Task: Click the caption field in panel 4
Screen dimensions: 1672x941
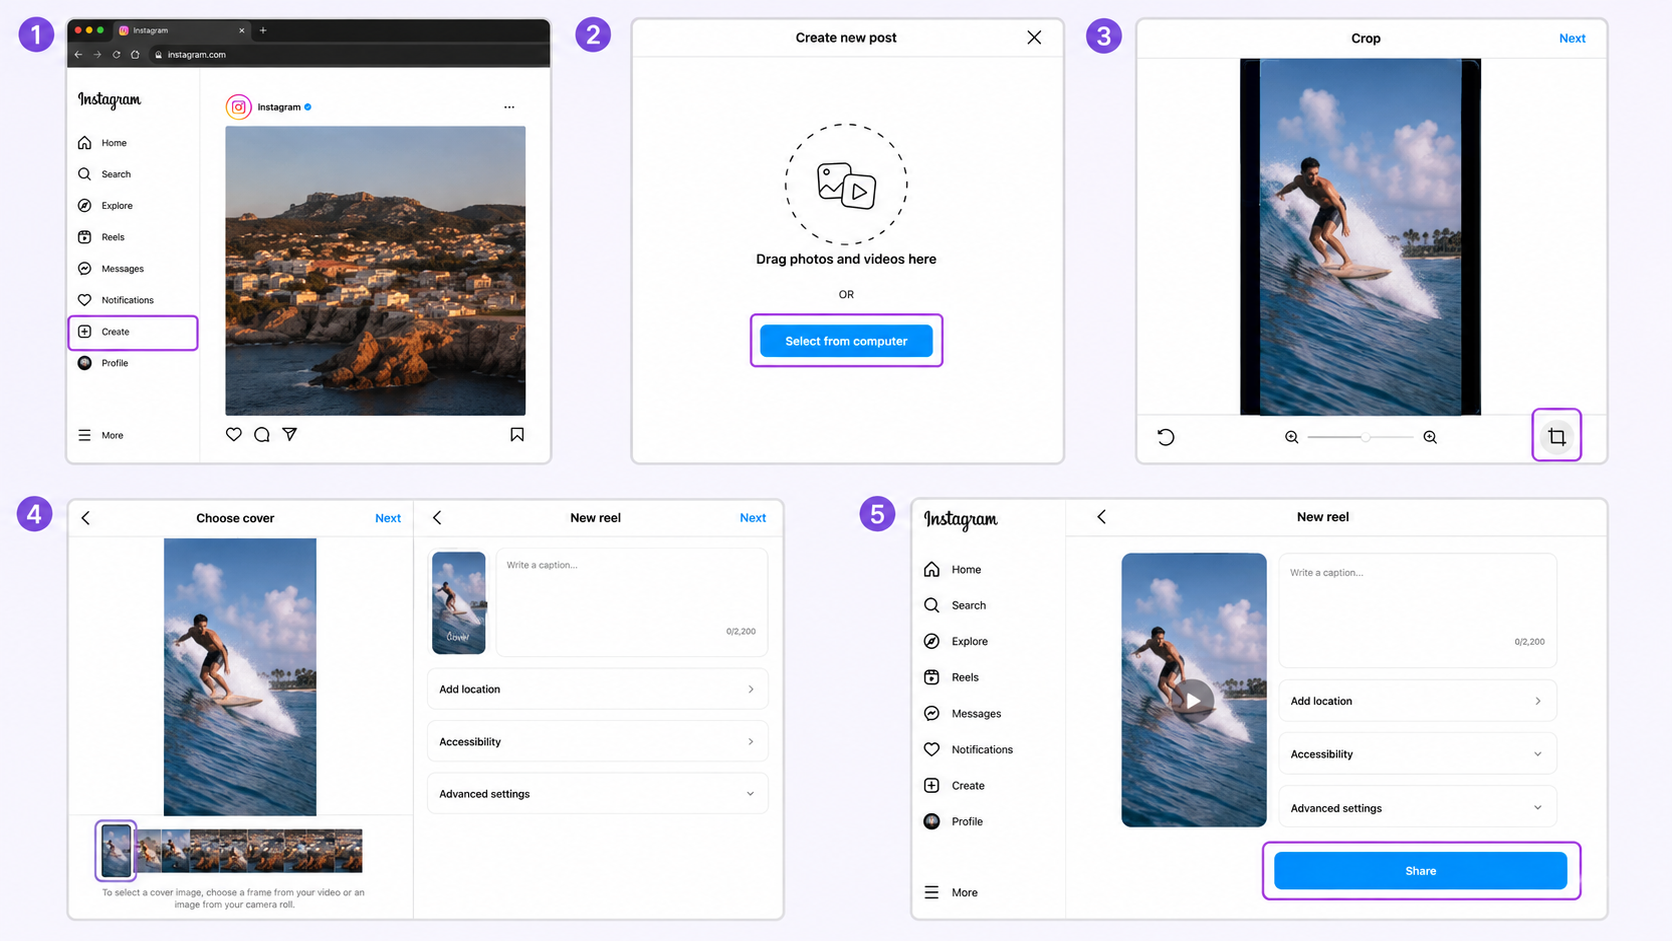Action: [x=632, y=603]
